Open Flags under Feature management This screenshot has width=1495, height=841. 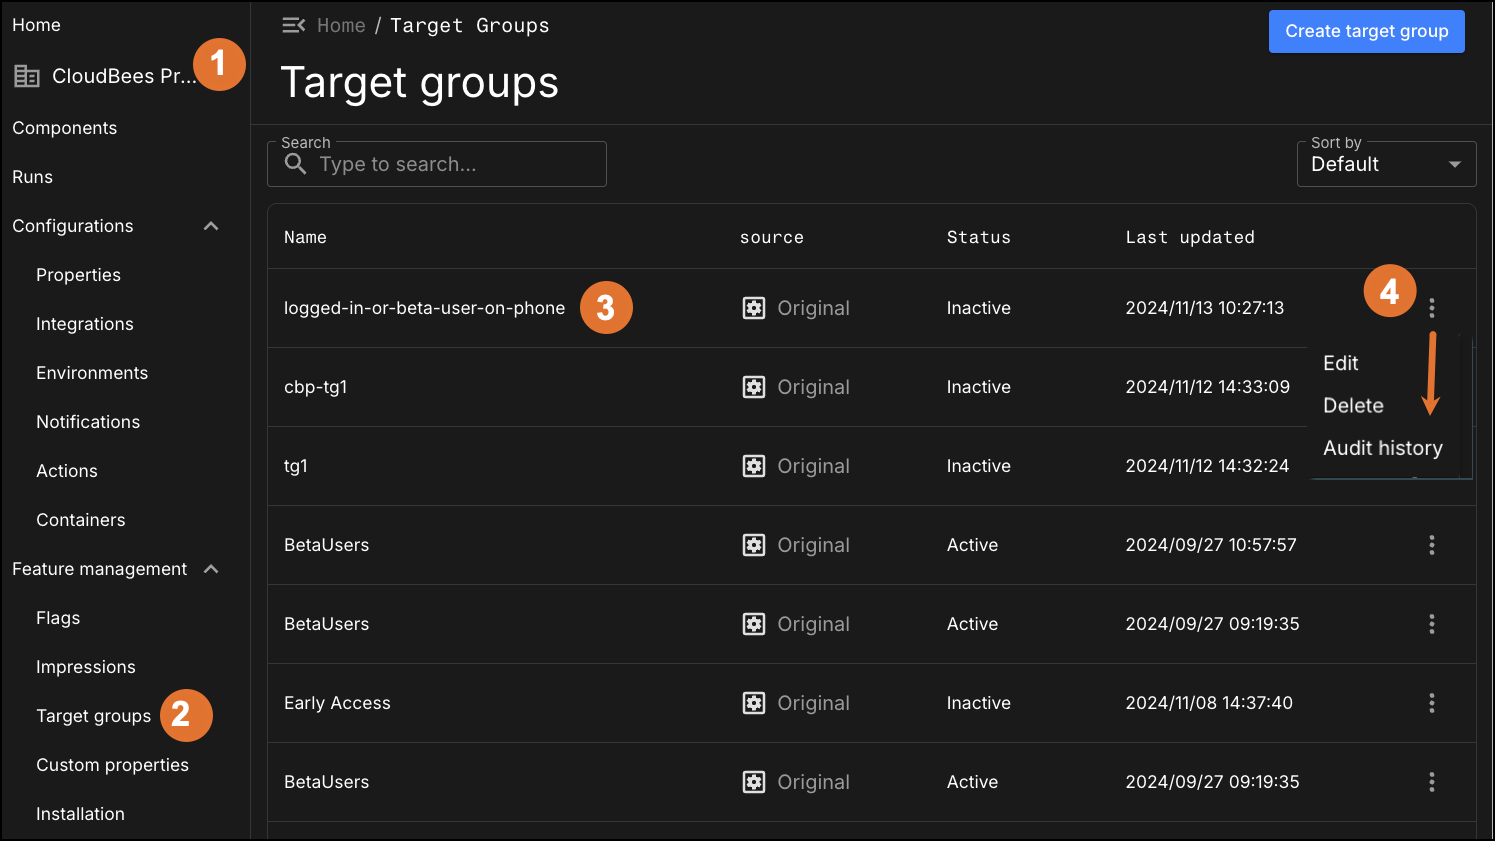[58, 618]
